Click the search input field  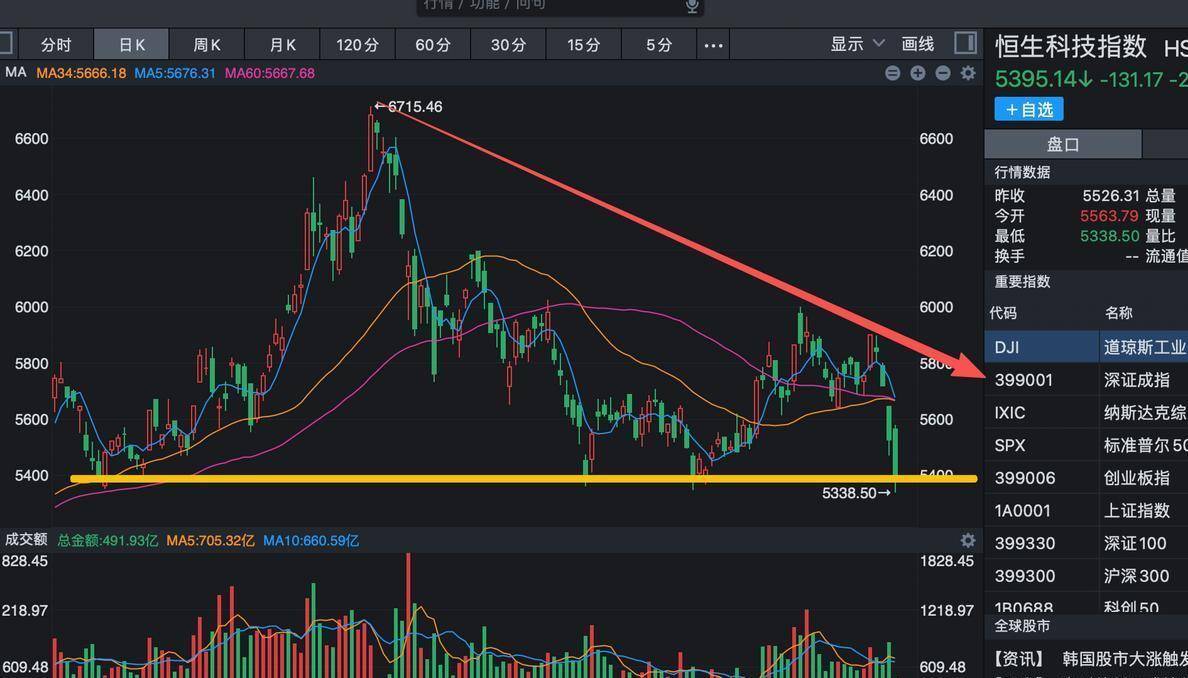tap(550, 6)
